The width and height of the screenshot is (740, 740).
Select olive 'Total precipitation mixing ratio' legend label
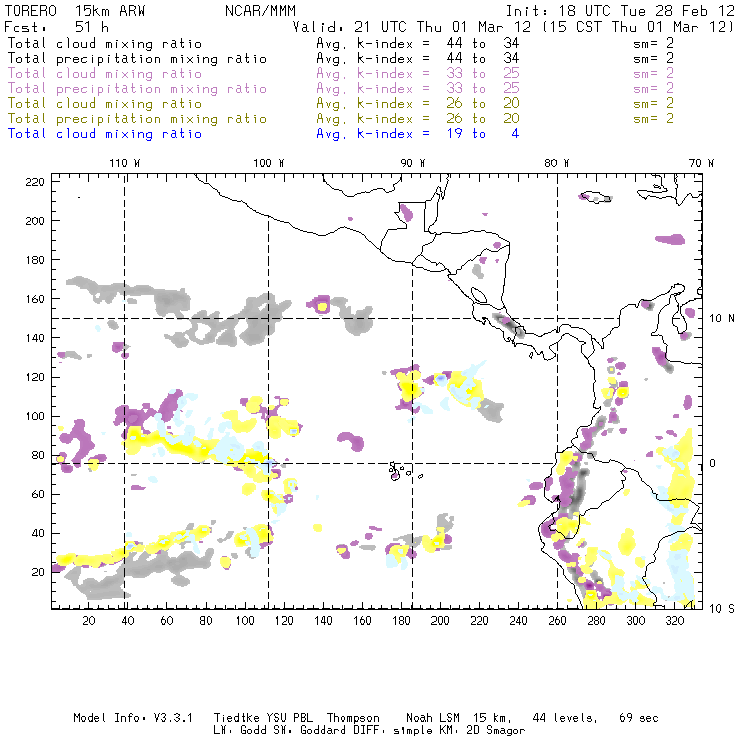[137, 118]
